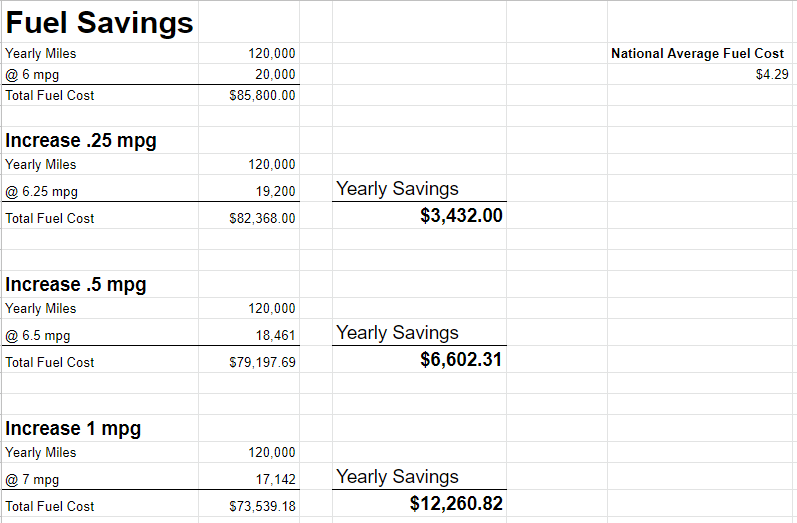Click the $6,602.31 yearly savings cell
The width and height of the screenshot is (797, 523).
461,359
